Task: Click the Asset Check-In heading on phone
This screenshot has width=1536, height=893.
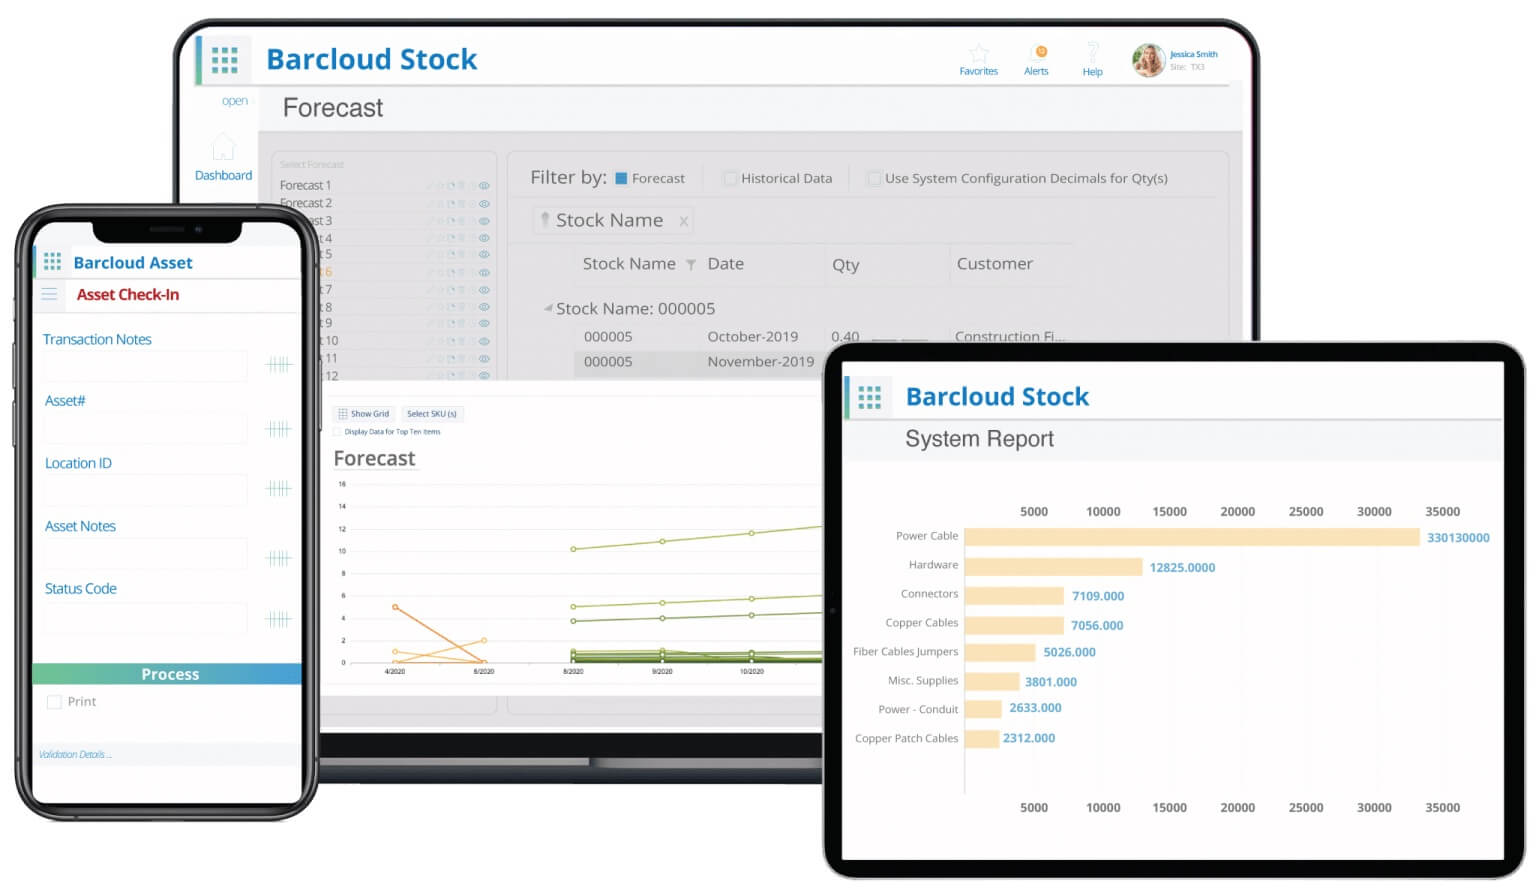Action: pos(128,295)
